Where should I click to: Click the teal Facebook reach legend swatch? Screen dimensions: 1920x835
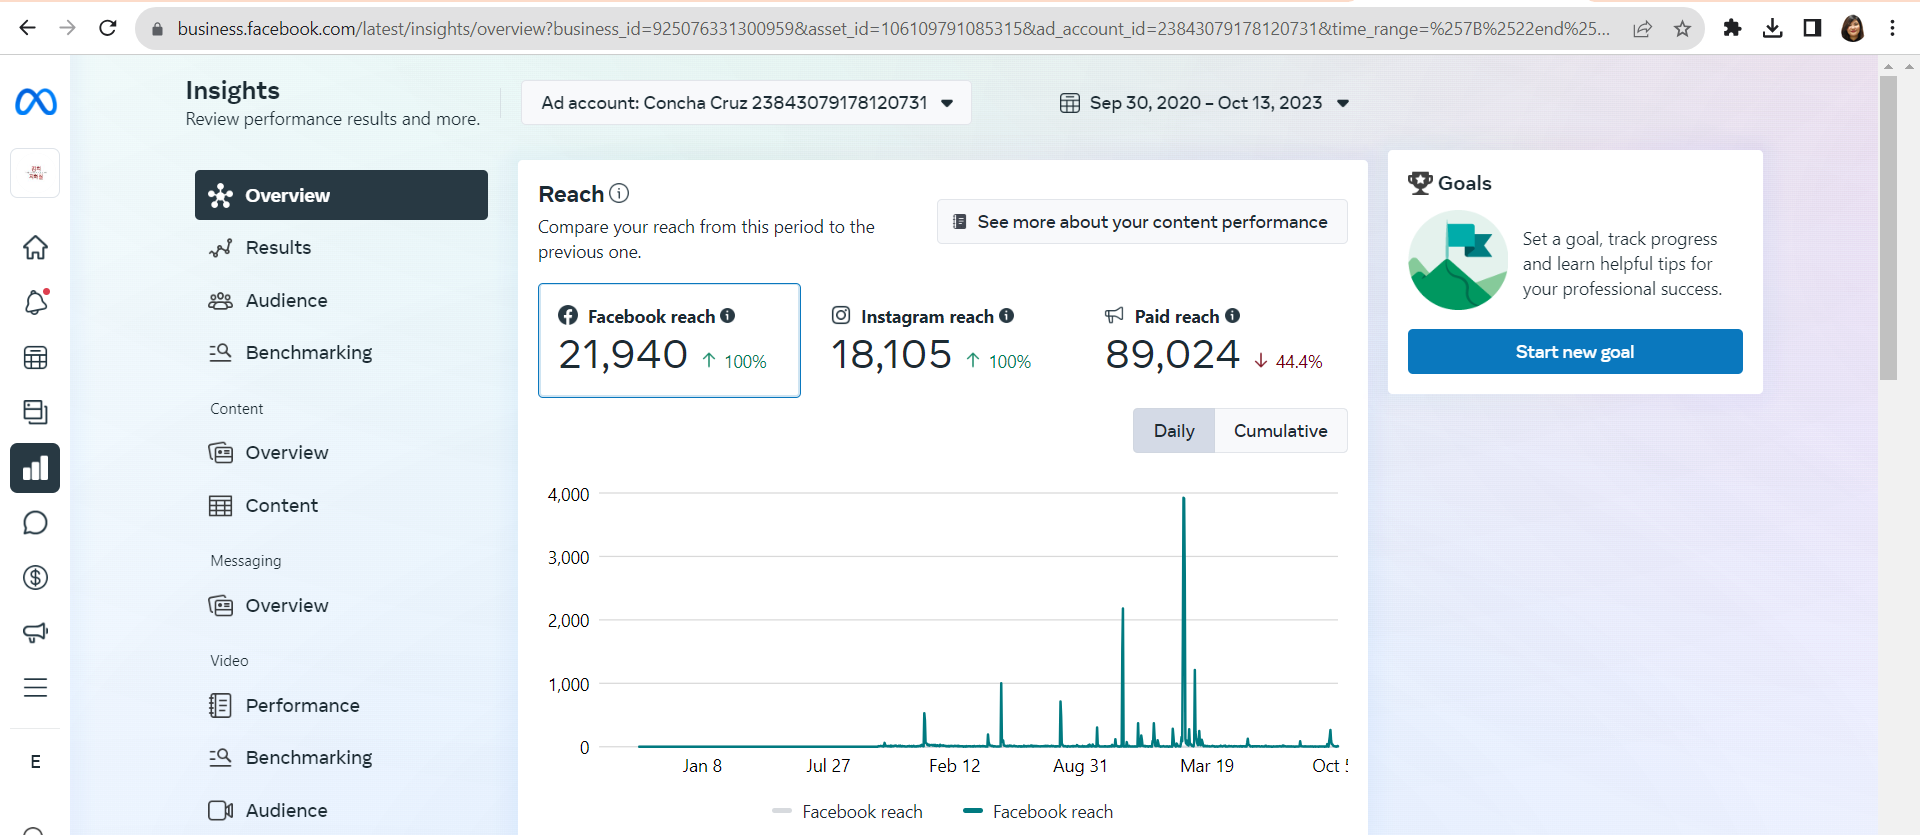coord(973,811)
